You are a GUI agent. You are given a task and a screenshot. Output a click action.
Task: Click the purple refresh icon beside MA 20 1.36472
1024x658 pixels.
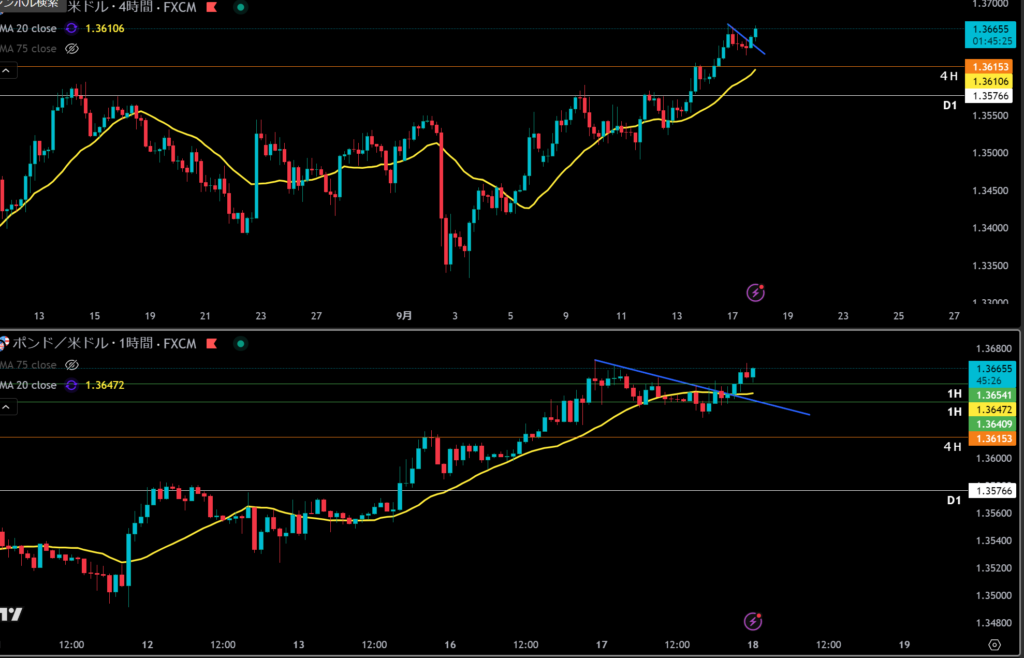coord(72,385)
